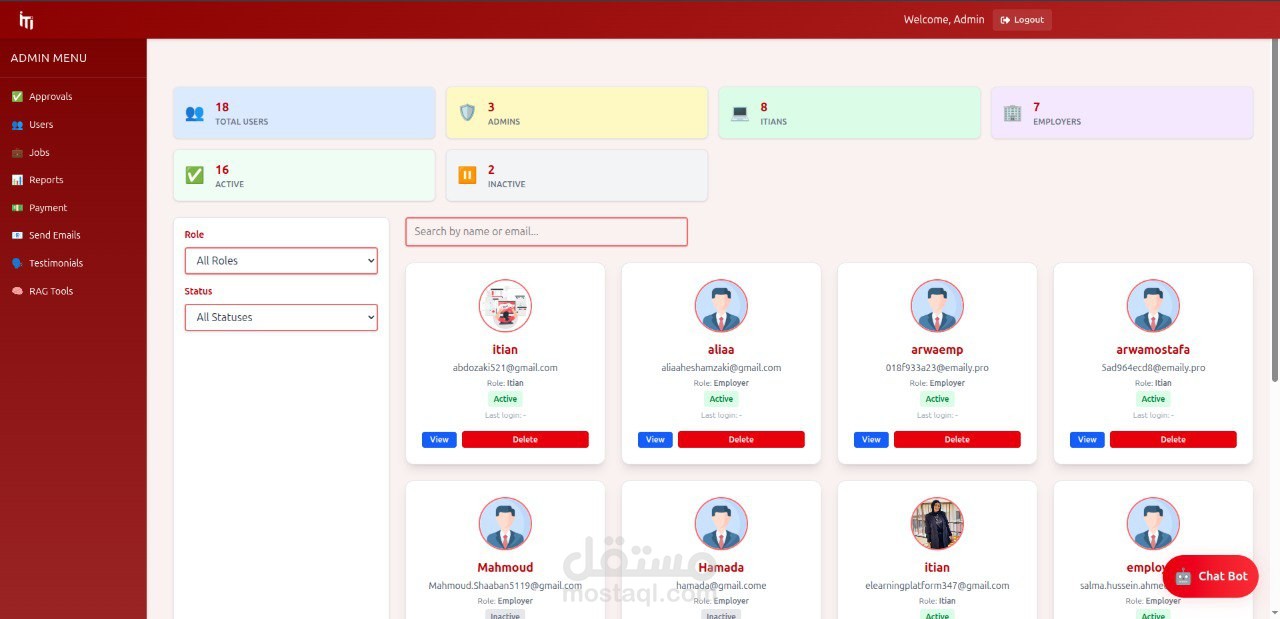Click the search by name or email field
Image resolution: width=1280 pixels, height=619 pixels.
coord(546,231)
